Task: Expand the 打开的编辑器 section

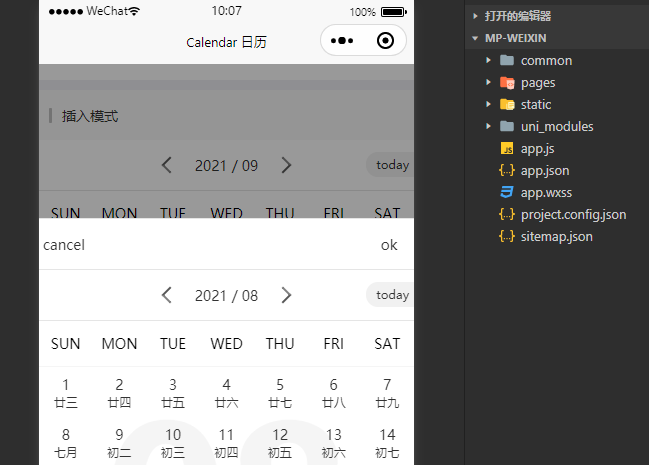Action: point(517,16)
